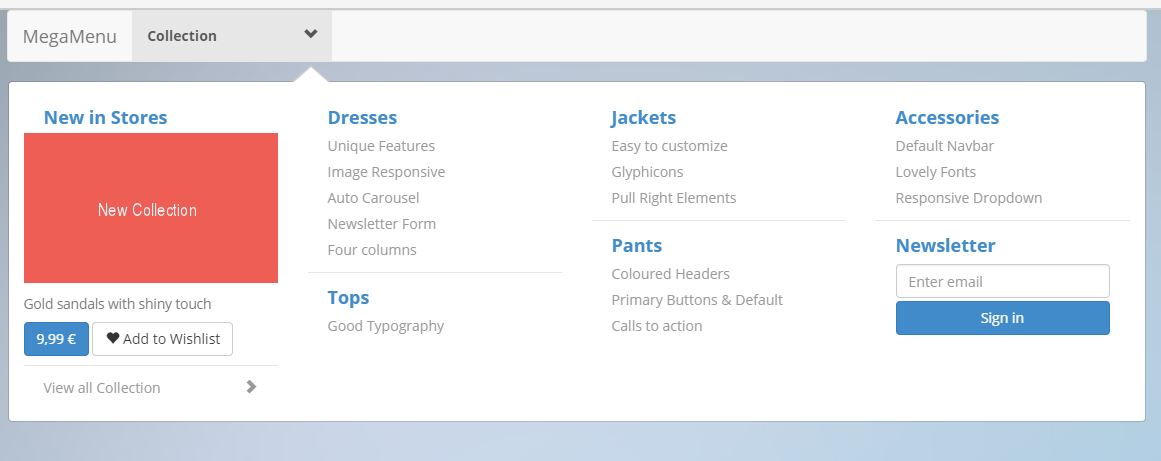Open the Collection dropdown menu
Screen dimensions: 1161x461
[232, 36]
